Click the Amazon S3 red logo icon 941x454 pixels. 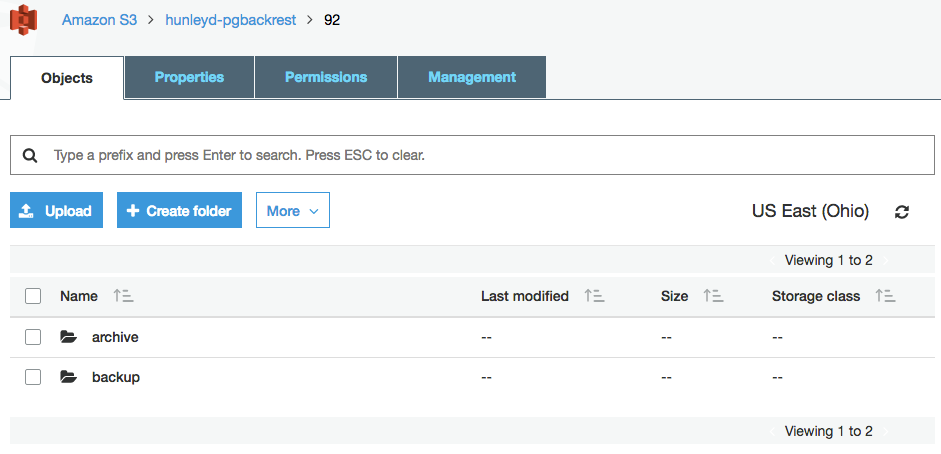point(24,20)
